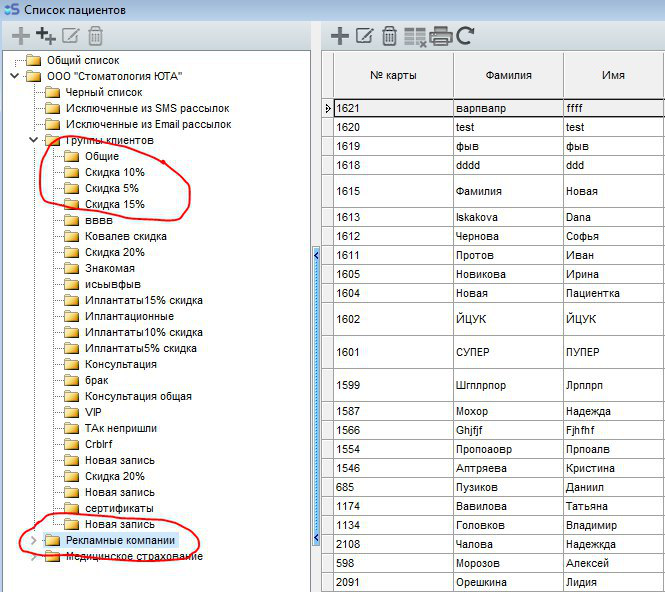
Task: Print the patient list
Action: (441, 37)
